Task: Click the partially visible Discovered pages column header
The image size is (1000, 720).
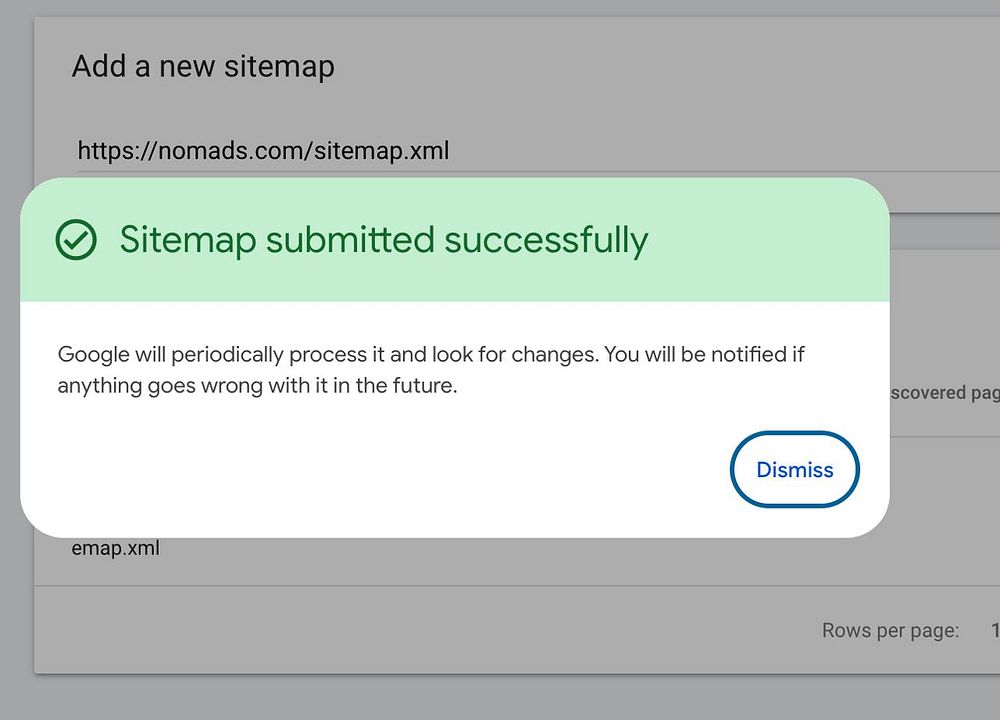Action: click(x=944, y=393)
